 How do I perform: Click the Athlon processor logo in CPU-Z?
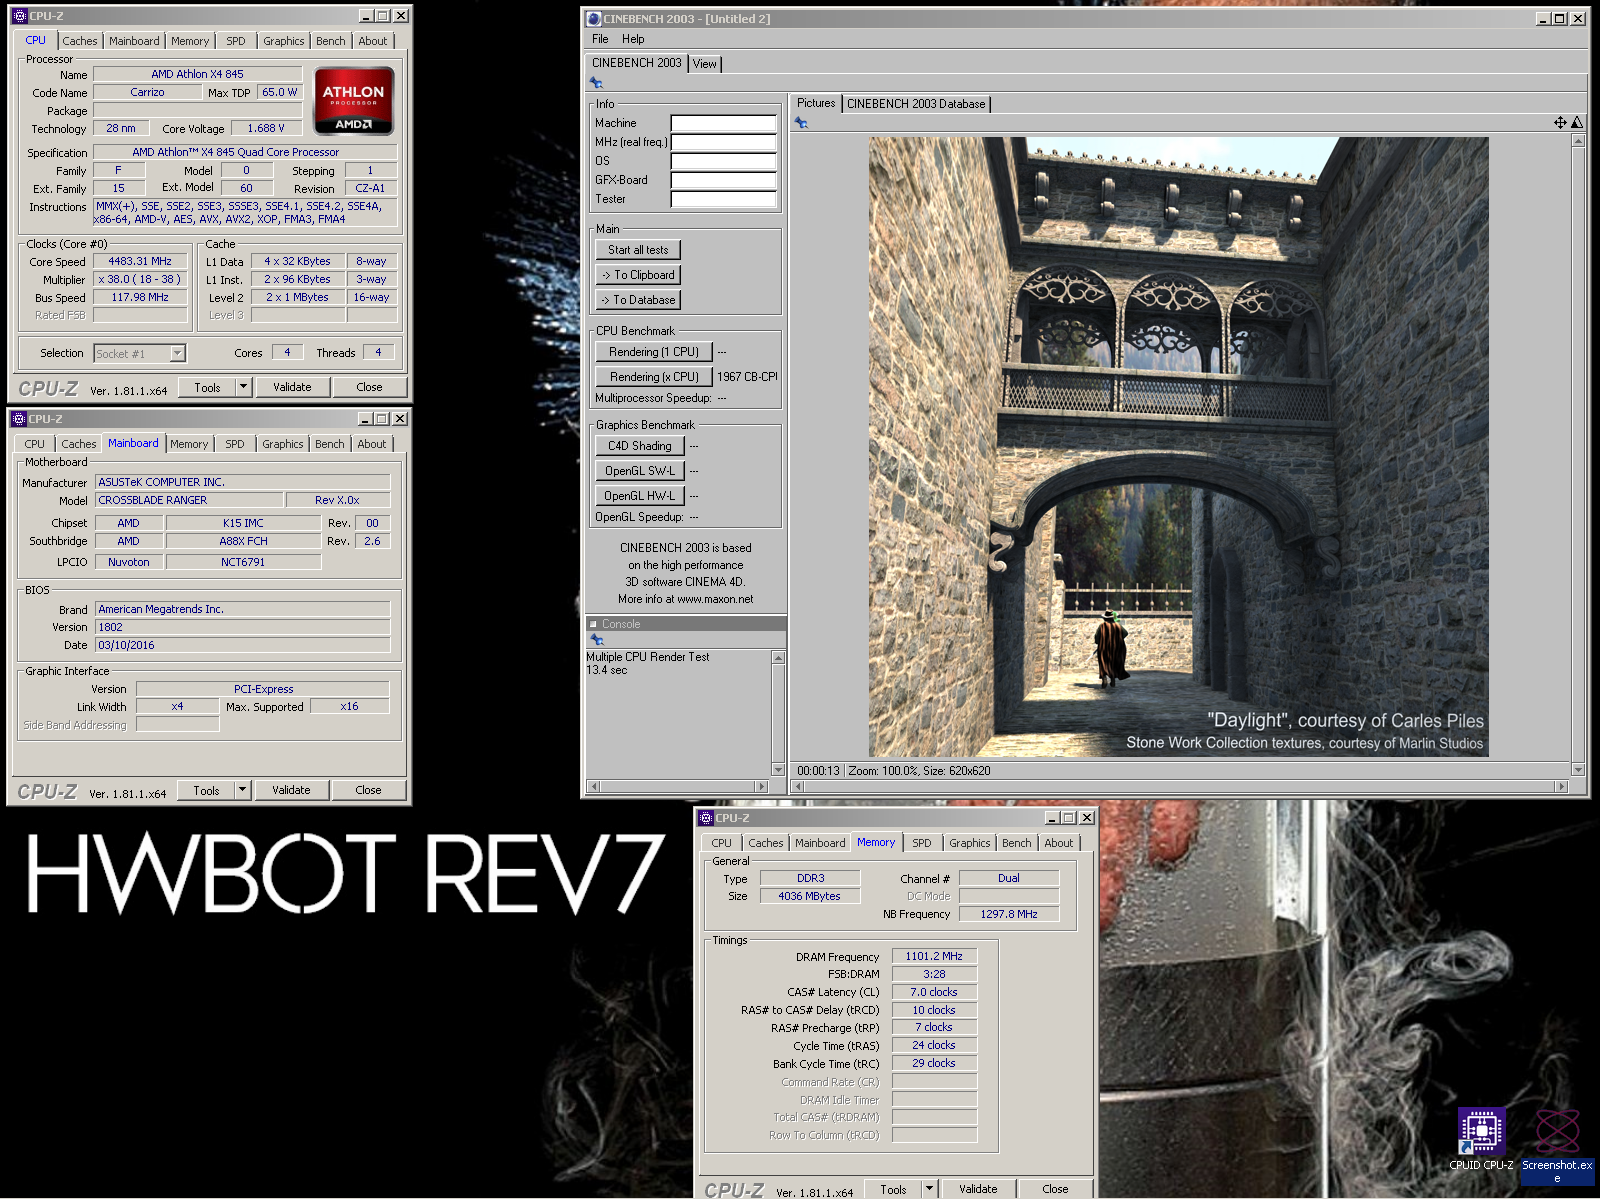click(x=353, y=101)
